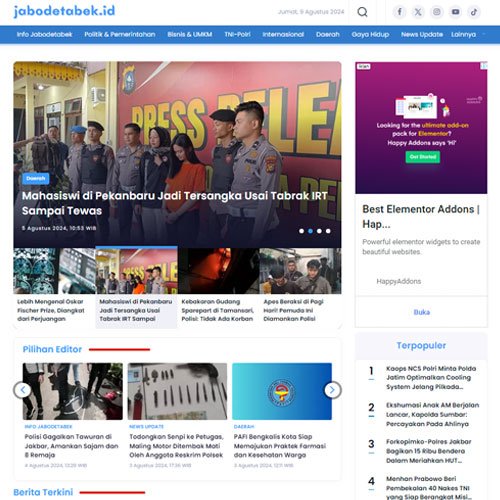Screen dimensions: 500x500
Task: Select Apes Beraksi di Pagi Hari thumbnail
Action: tap(300, 271)
